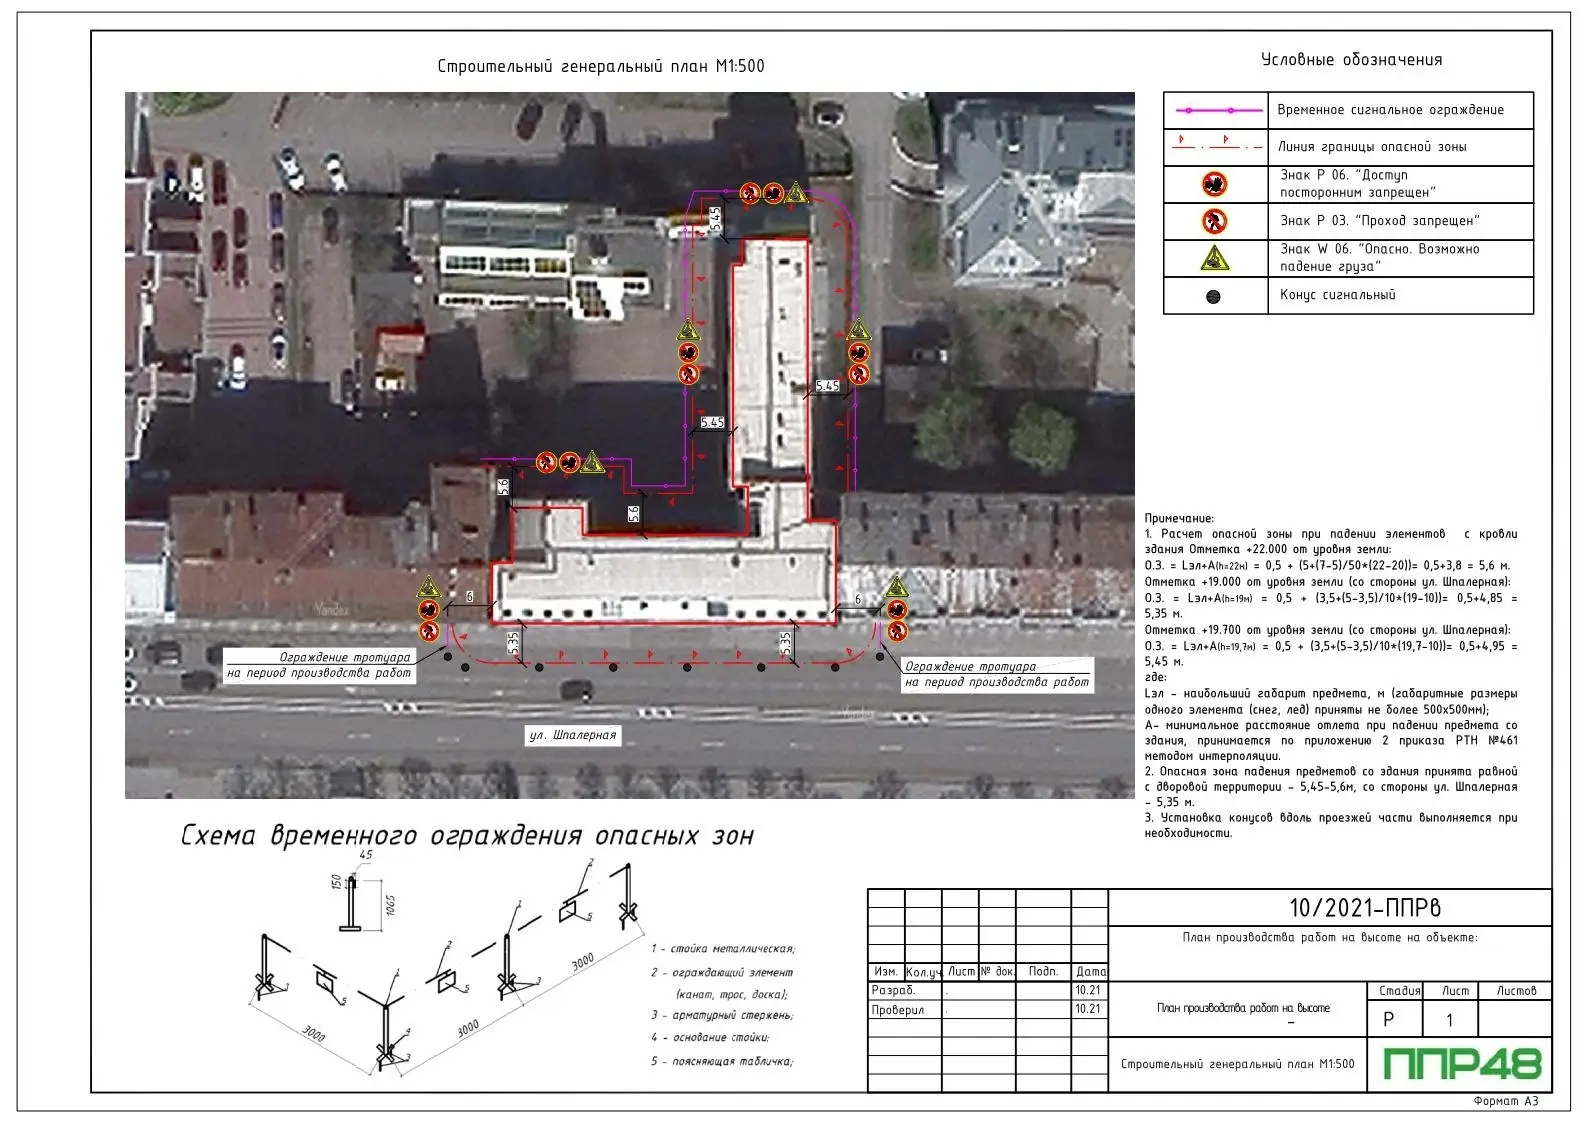
Task: Click the warning triangle at right sidewalk fence end
Action: point(897,586)
